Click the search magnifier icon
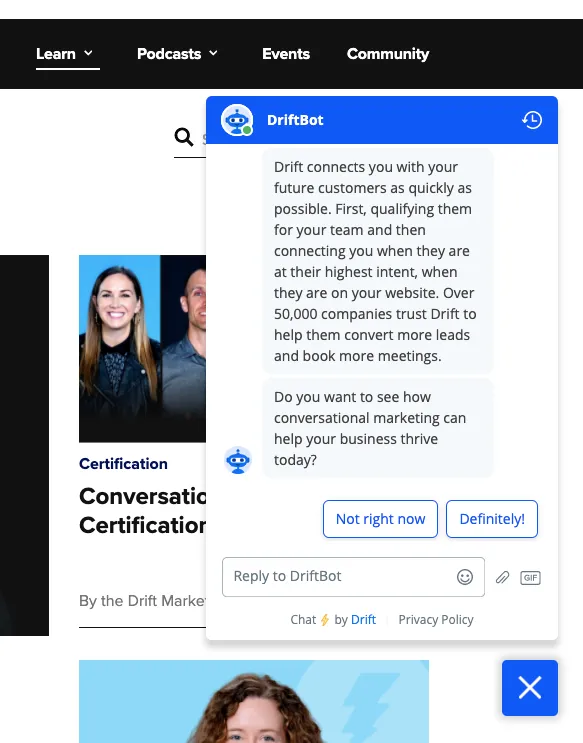 (x=184, y=137)
